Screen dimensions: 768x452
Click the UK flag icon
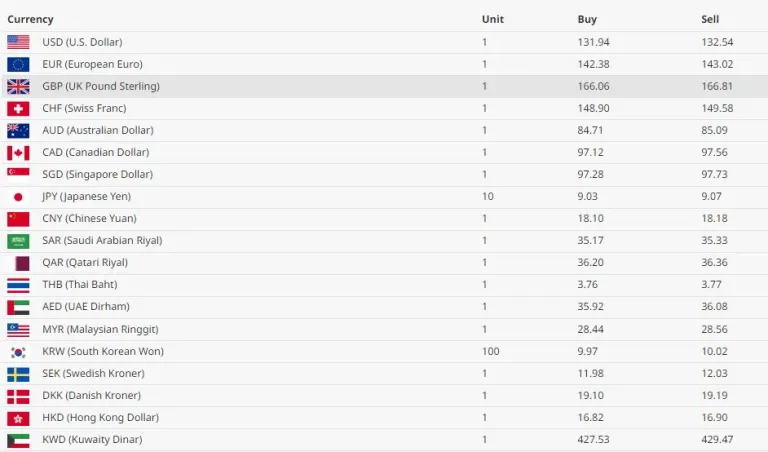tap(18, 86)
